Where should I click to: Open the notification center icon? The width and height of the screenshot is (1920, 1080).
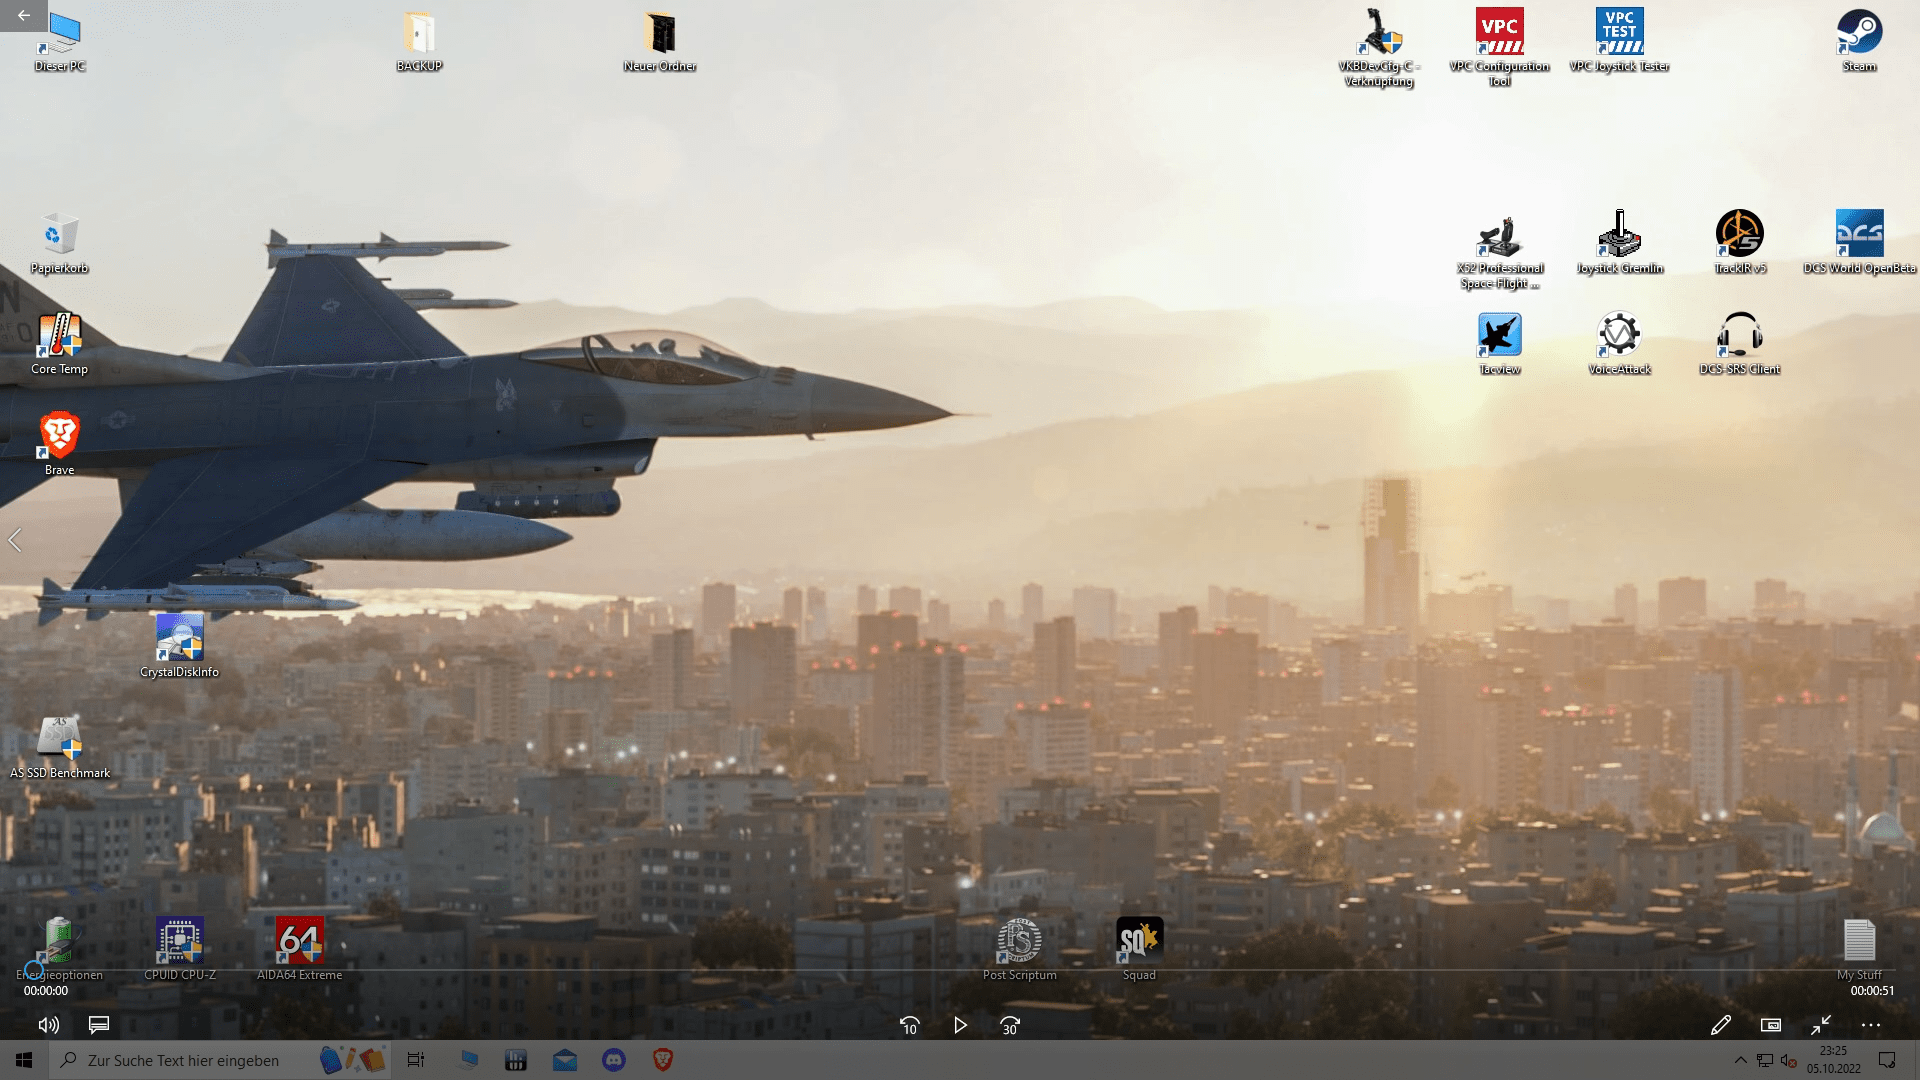point(1887,1060)
